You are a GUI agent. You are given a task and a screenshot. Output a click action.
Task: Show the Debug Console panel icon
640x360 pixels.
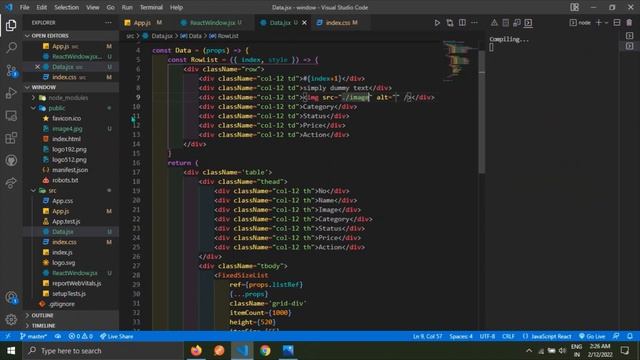pyautogui.click(x=517, y=23)
